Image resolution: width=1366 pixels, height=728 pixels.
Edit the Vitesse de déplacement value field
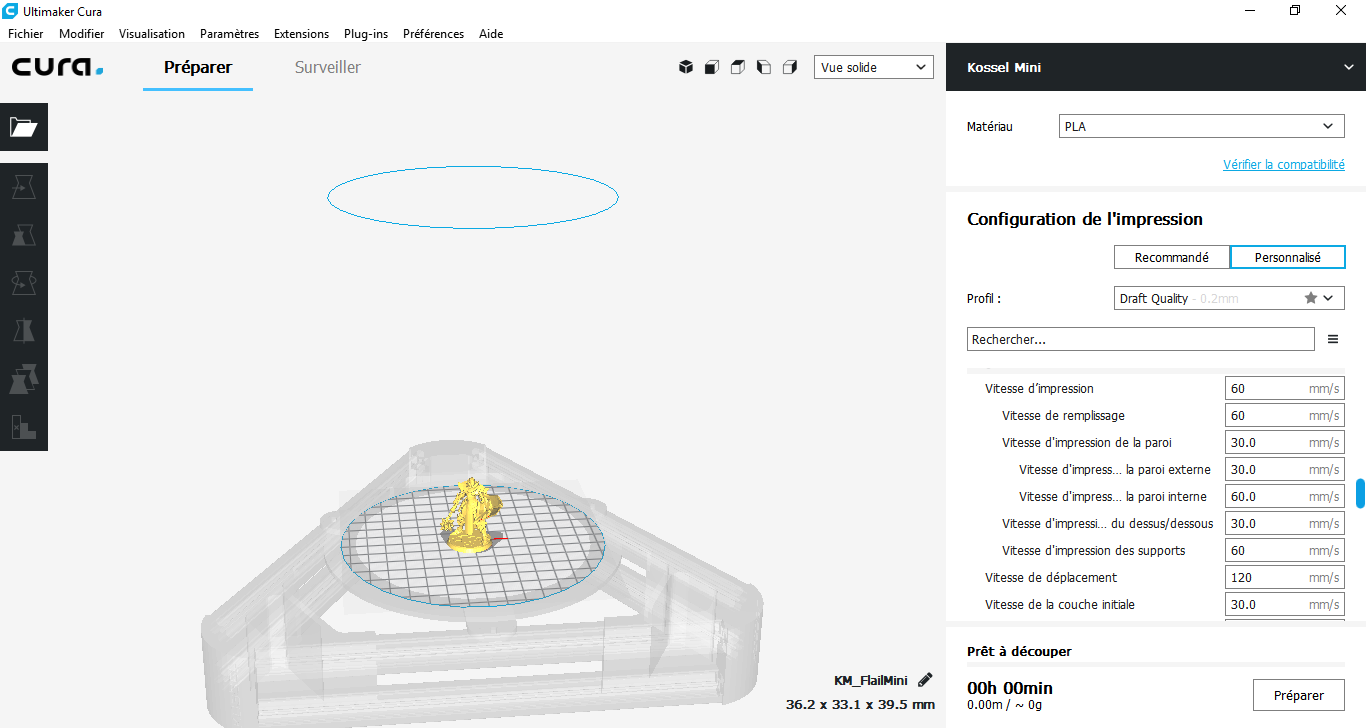pos(1285,577)
